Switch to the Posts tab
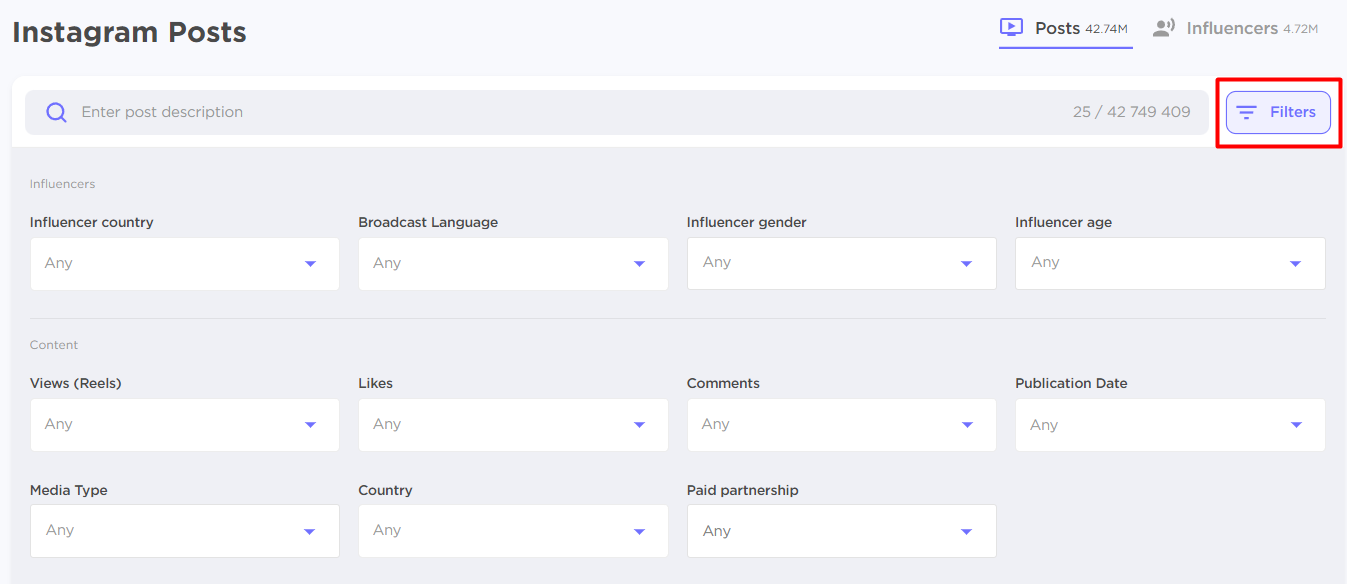The image size is (1347, 584). point(1065,29)
